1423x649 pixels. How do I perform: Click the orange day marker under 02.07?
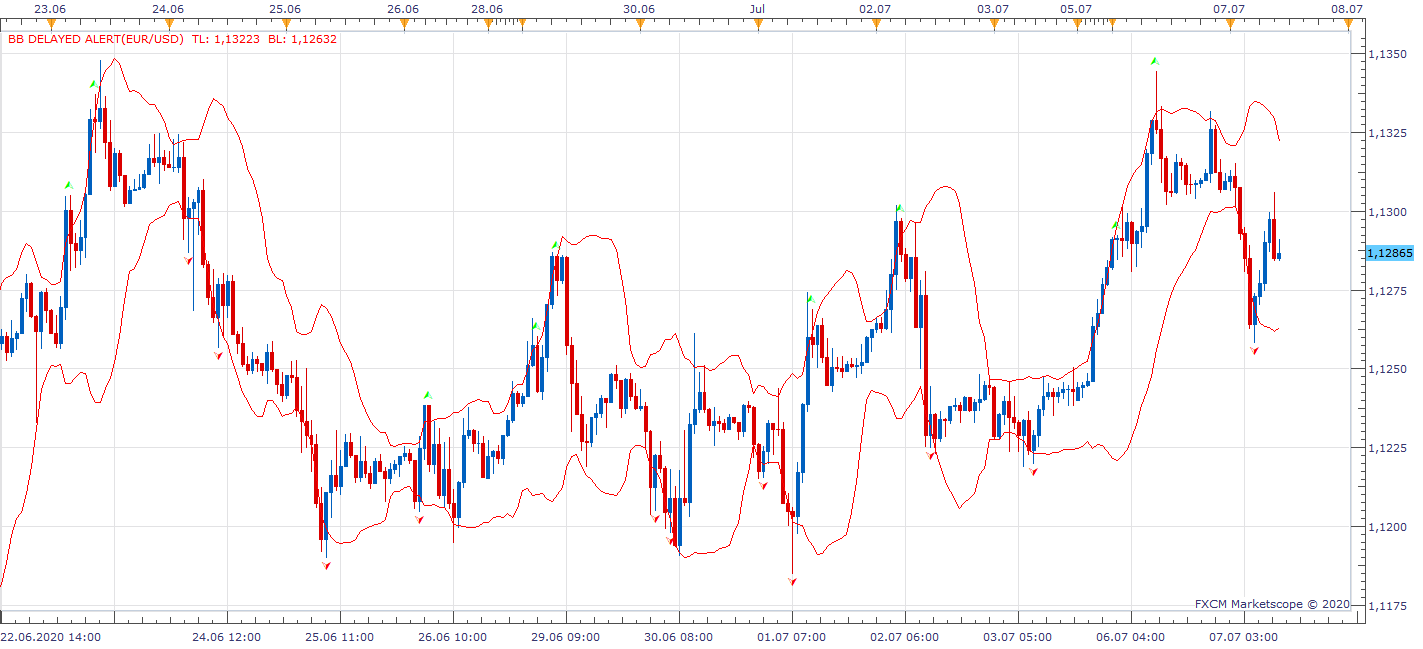(875, 23)
